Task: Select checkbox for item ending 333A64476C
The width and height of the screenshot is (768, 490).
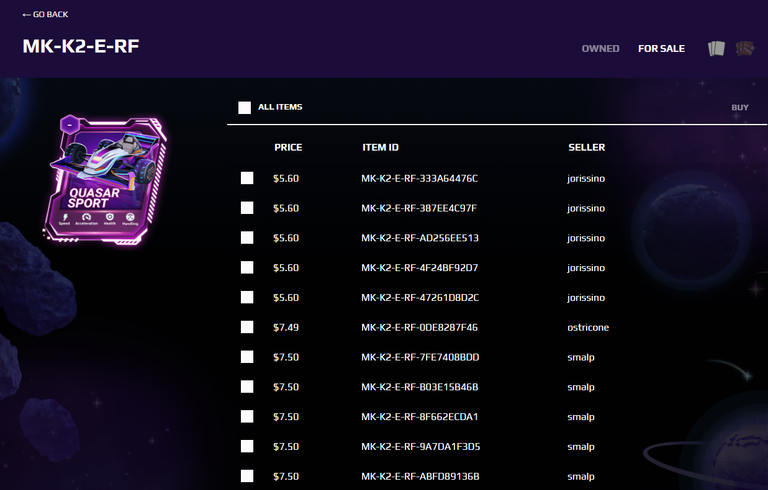Action: click(x=247, y=178)
